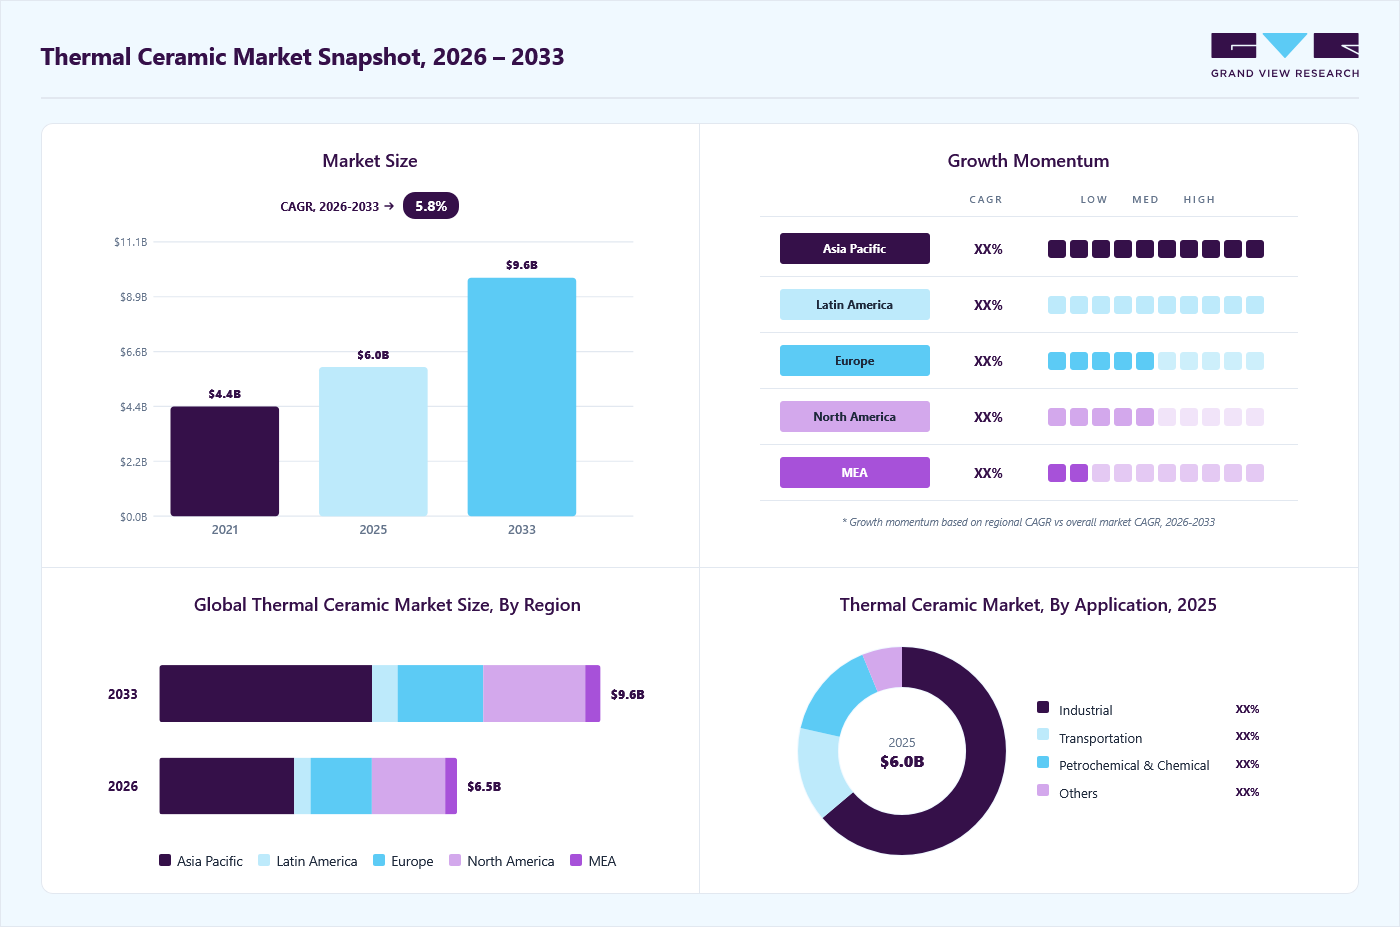The width and height of the screenshot is (1400, 927).
Task: Click the MED column header
Action: [1145, 200]
